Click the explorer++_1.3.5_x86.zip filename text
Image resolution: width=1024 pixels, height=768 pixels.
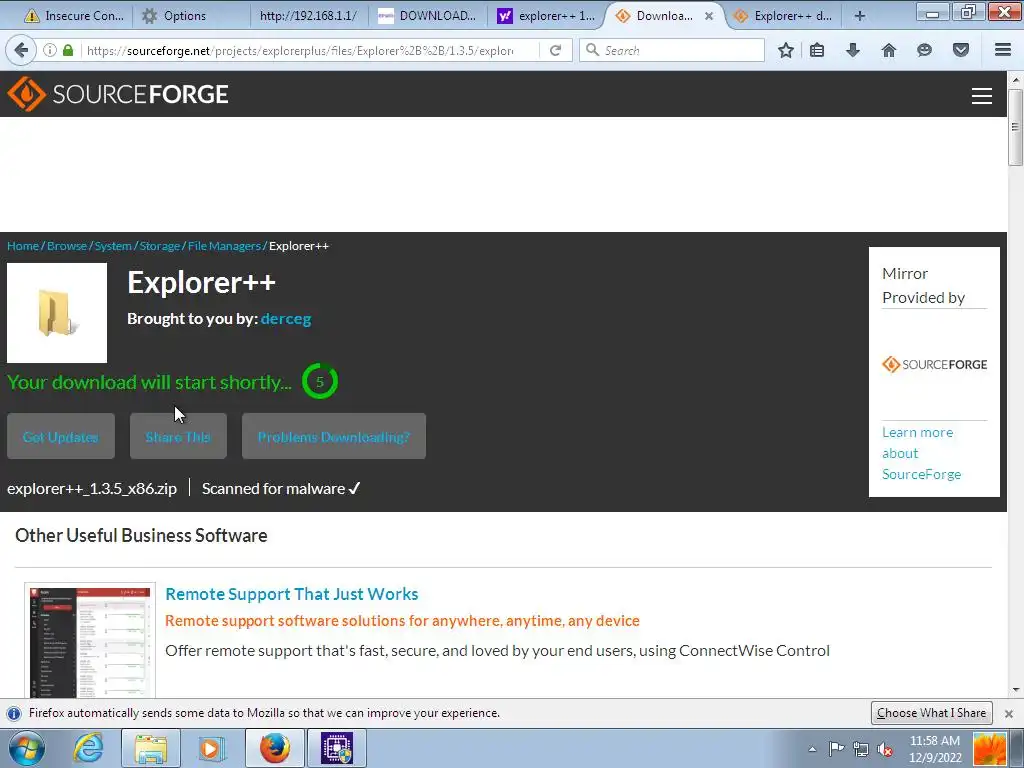click(x=92, y=488)
